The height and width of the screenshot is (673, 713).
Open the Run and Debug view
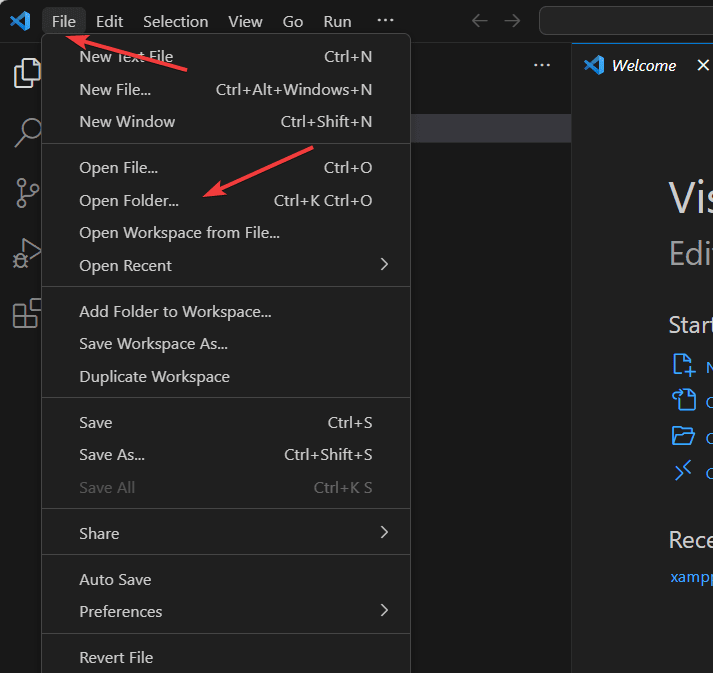27,253
